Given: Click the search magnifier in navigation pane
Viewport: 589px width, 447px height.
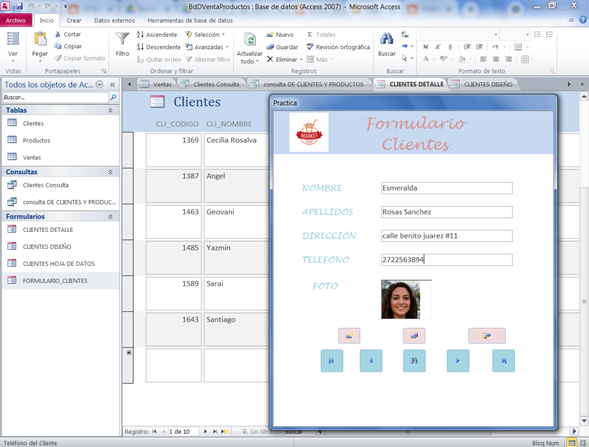Looking at the screenshot, I should [x=113, y=97].
